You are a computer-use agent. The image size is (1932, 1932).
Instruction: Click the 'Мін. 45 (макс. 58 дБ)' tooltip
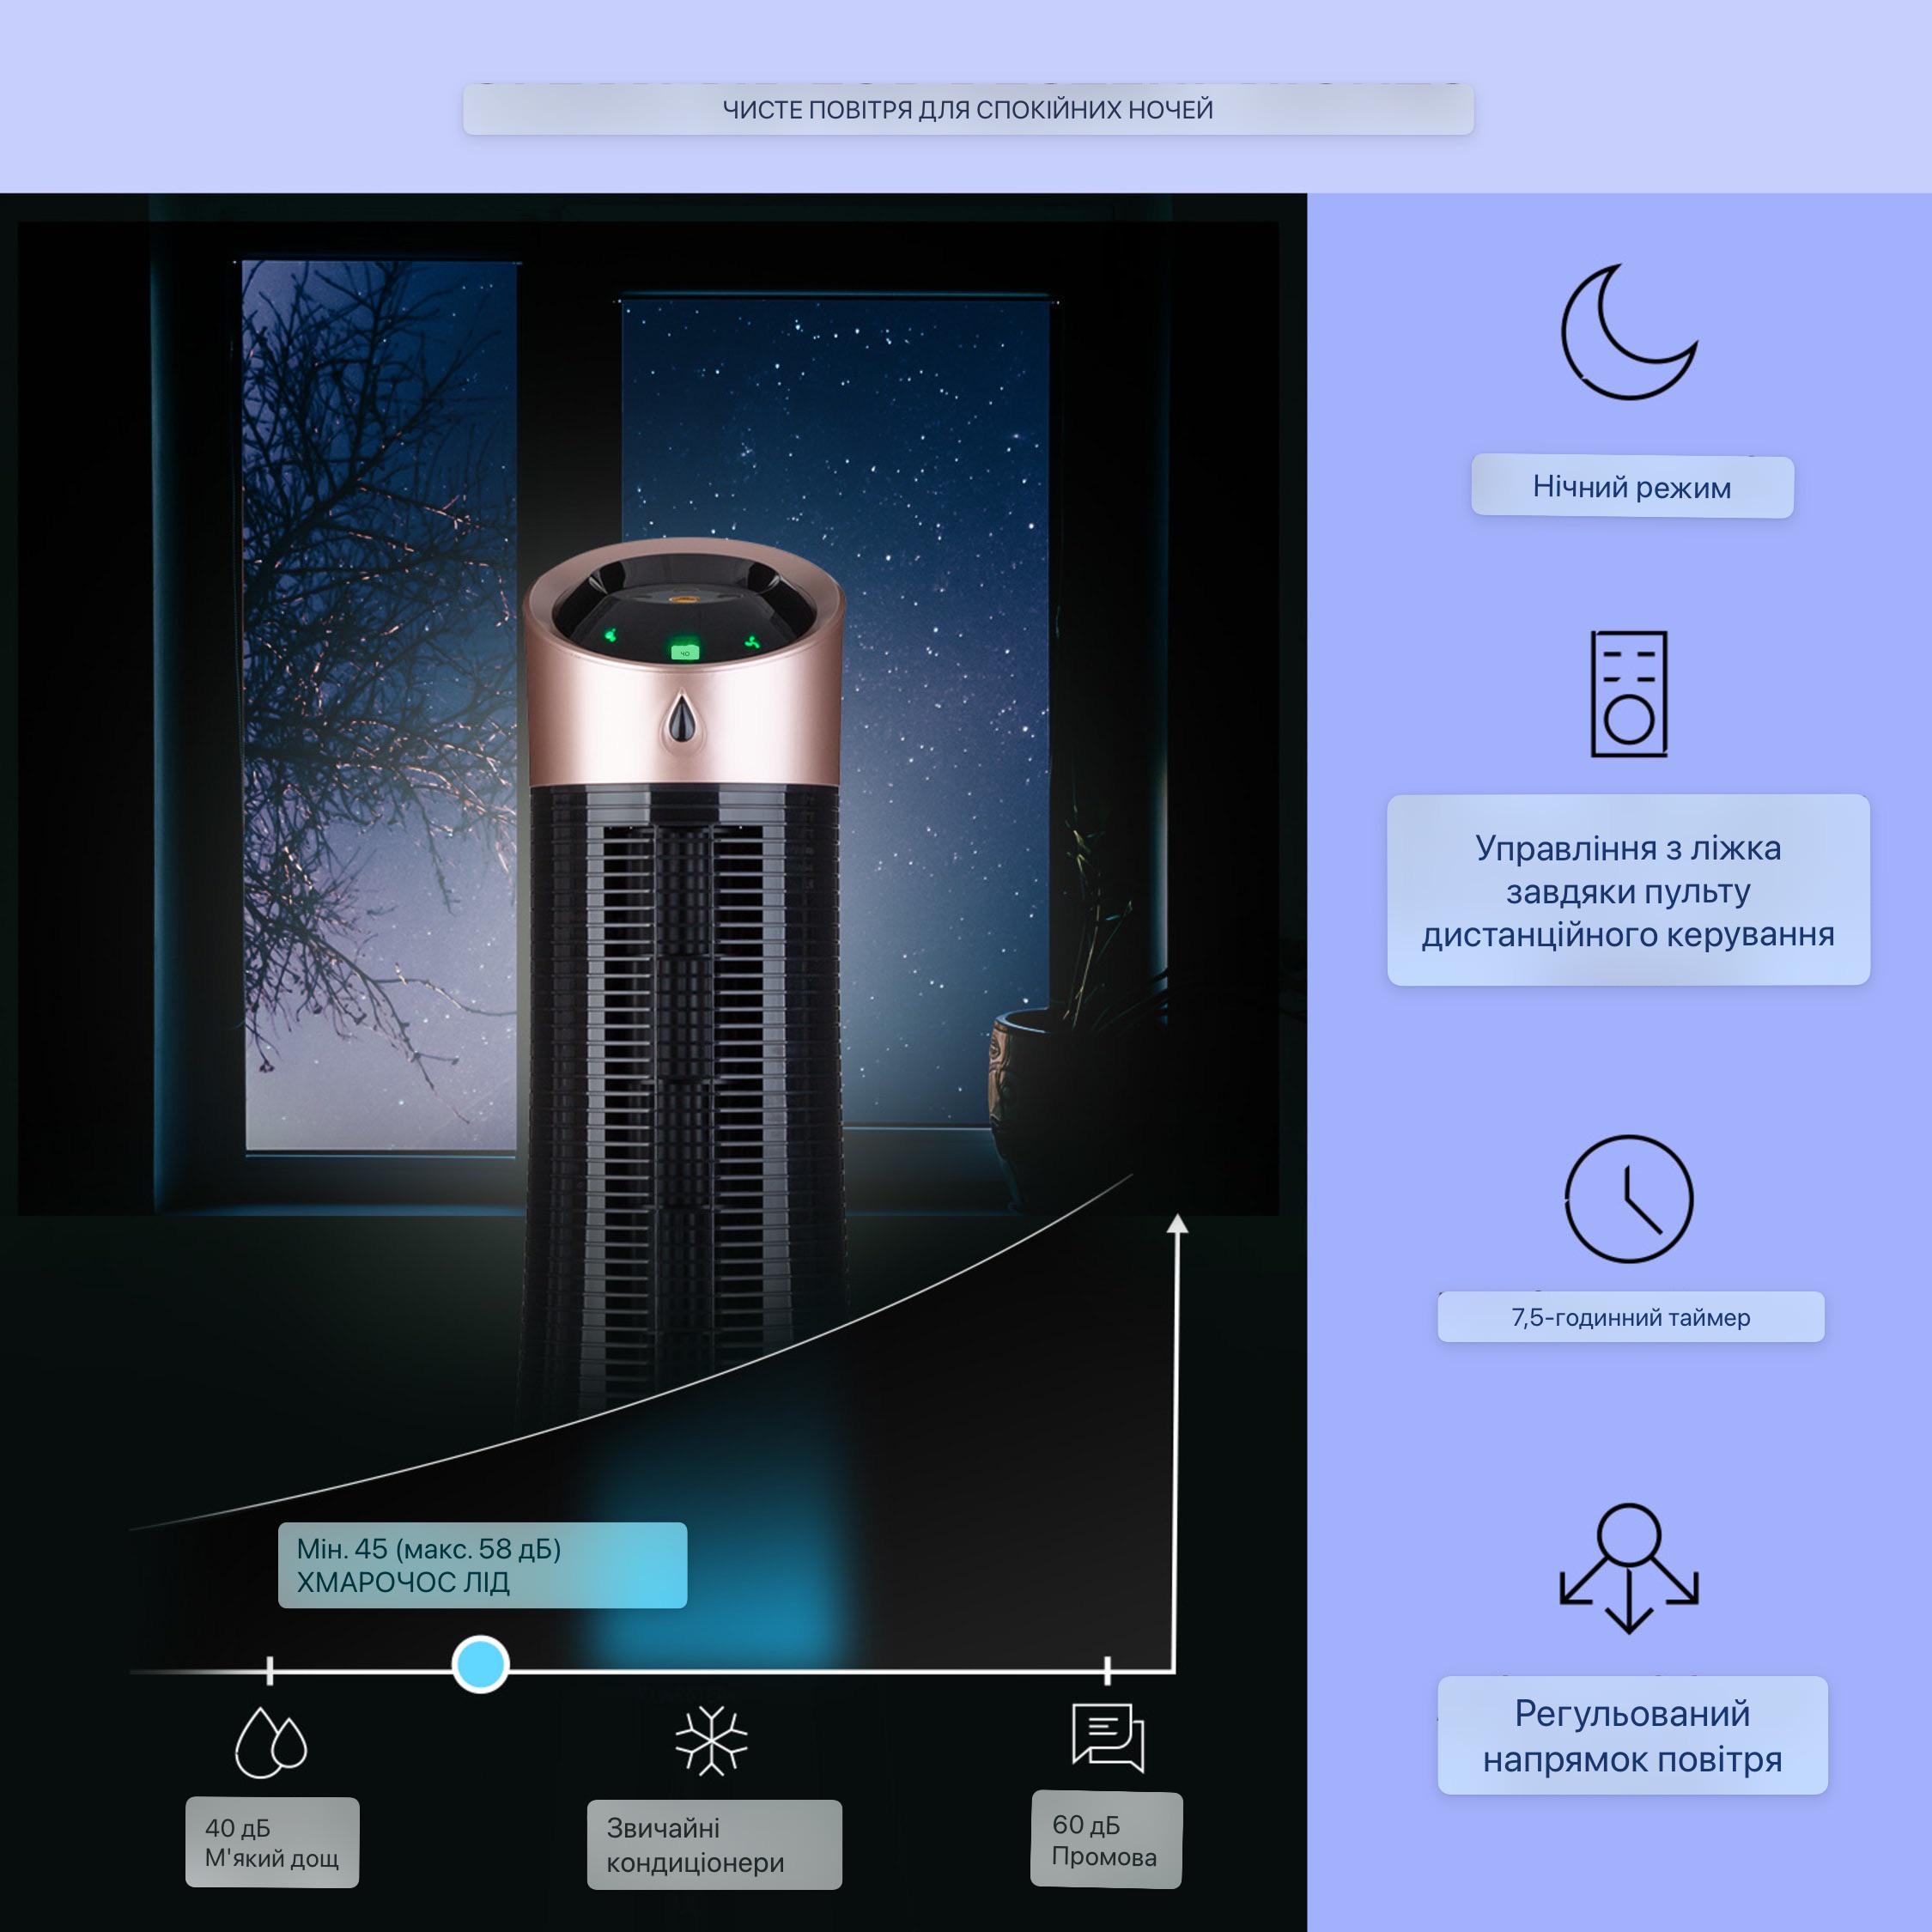[482, 1565]
